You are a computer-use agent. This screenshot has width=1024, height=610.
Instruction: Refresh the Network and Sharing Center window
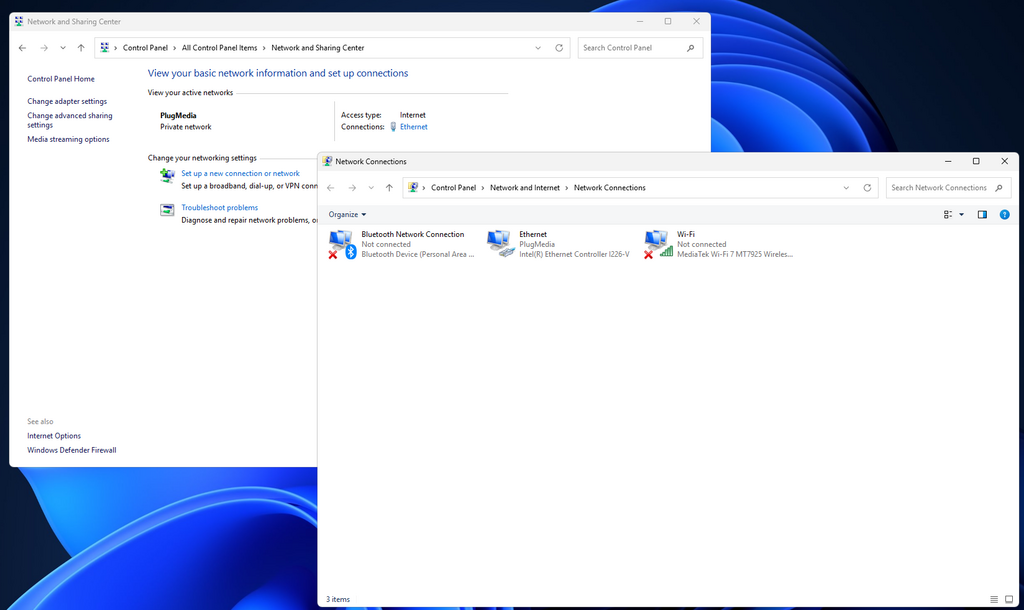click(559, 48)
